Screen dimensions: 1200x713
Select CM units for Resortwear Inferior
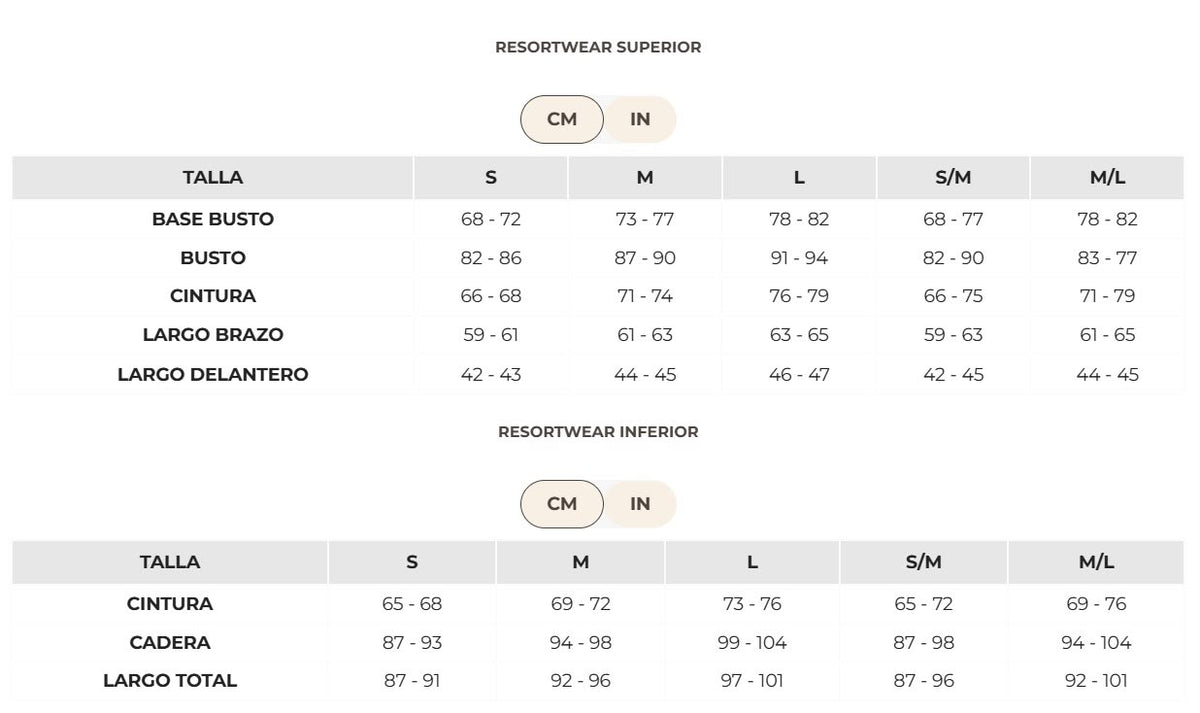click(x=562, y=504)
